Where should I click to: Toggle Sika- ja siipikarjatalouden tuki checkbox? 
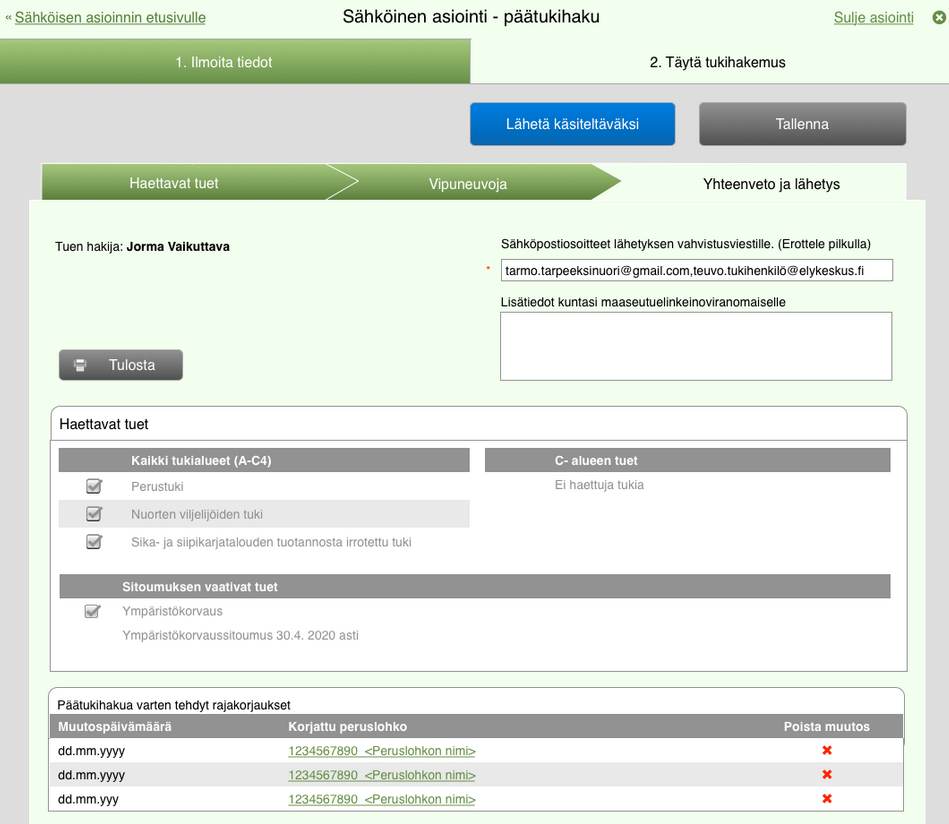pyautogui.click(x=94, y=541)
